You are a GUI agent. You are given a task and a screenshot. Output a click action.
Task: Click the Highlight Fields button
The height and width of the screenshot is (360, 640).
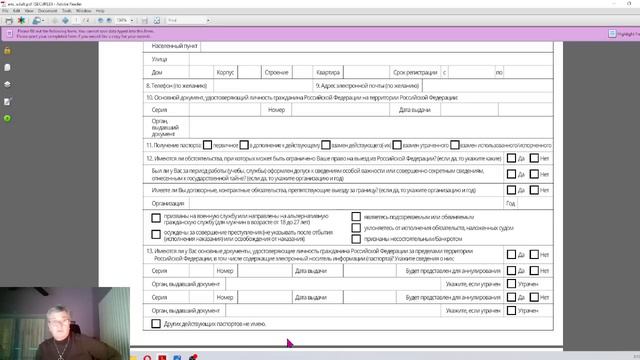coord(624,34)
